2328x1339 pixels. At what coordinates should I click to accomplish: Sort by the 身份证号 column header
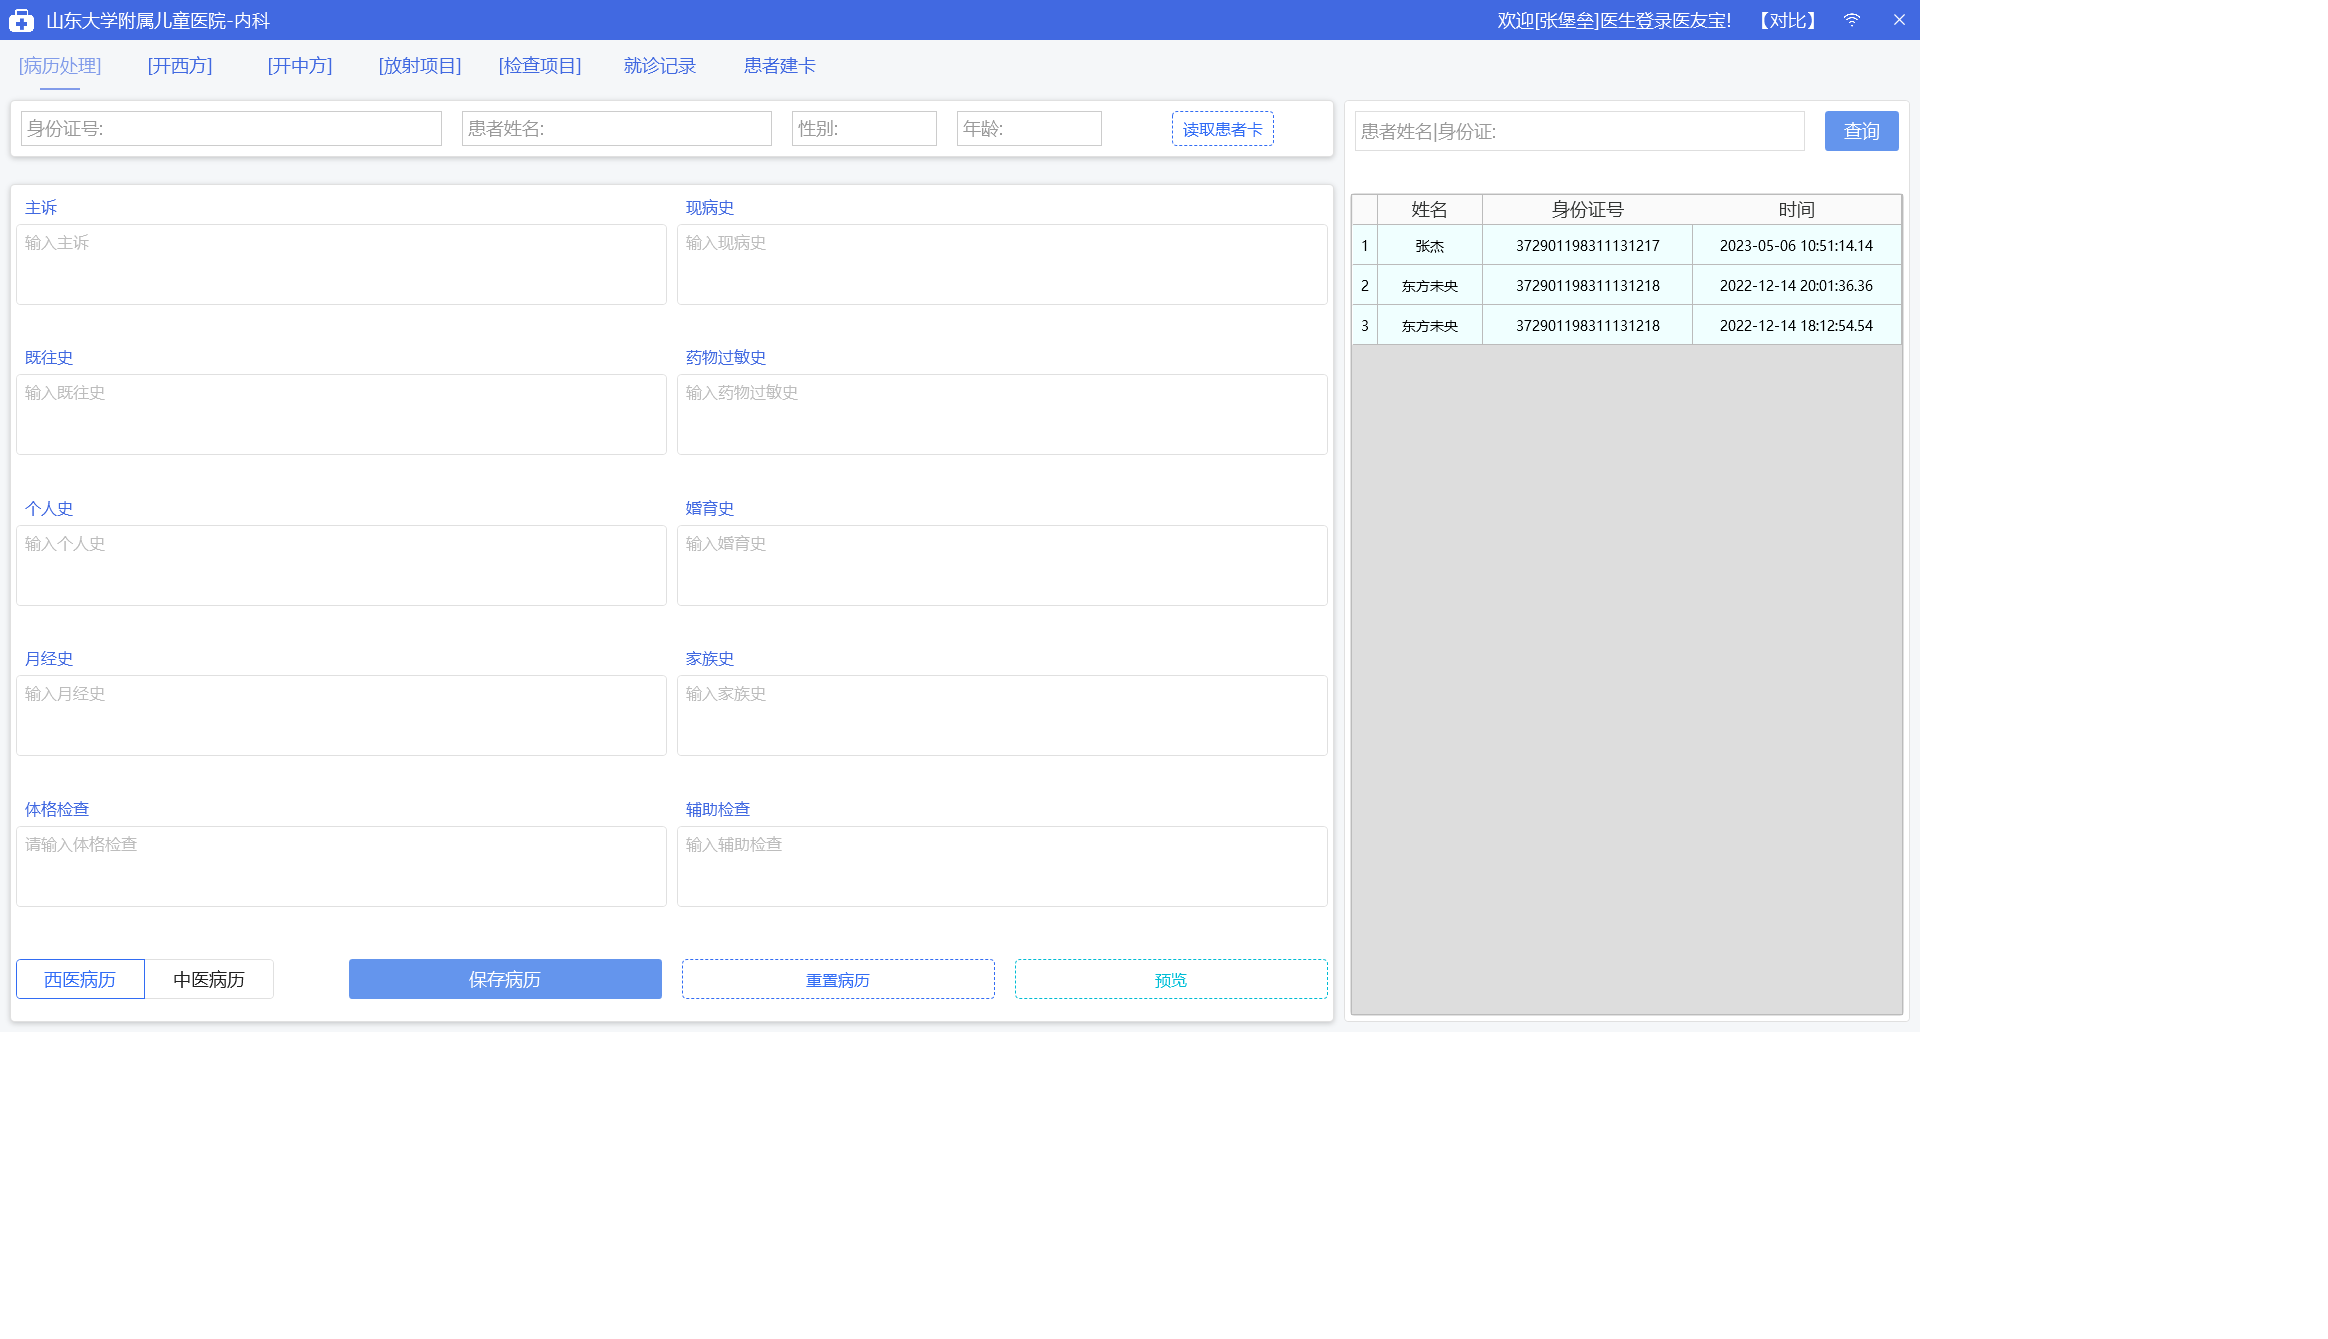tap(1588, 210)
